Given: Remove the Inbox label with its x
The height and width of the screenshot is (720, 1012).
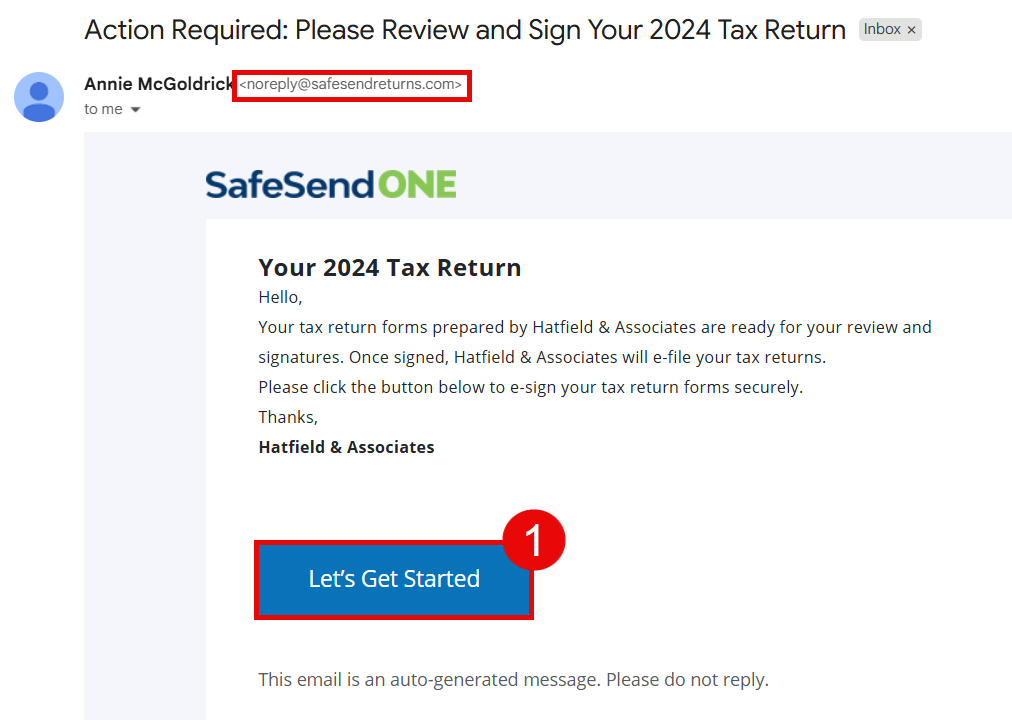Looking at the screenshot, I should 911,30.
